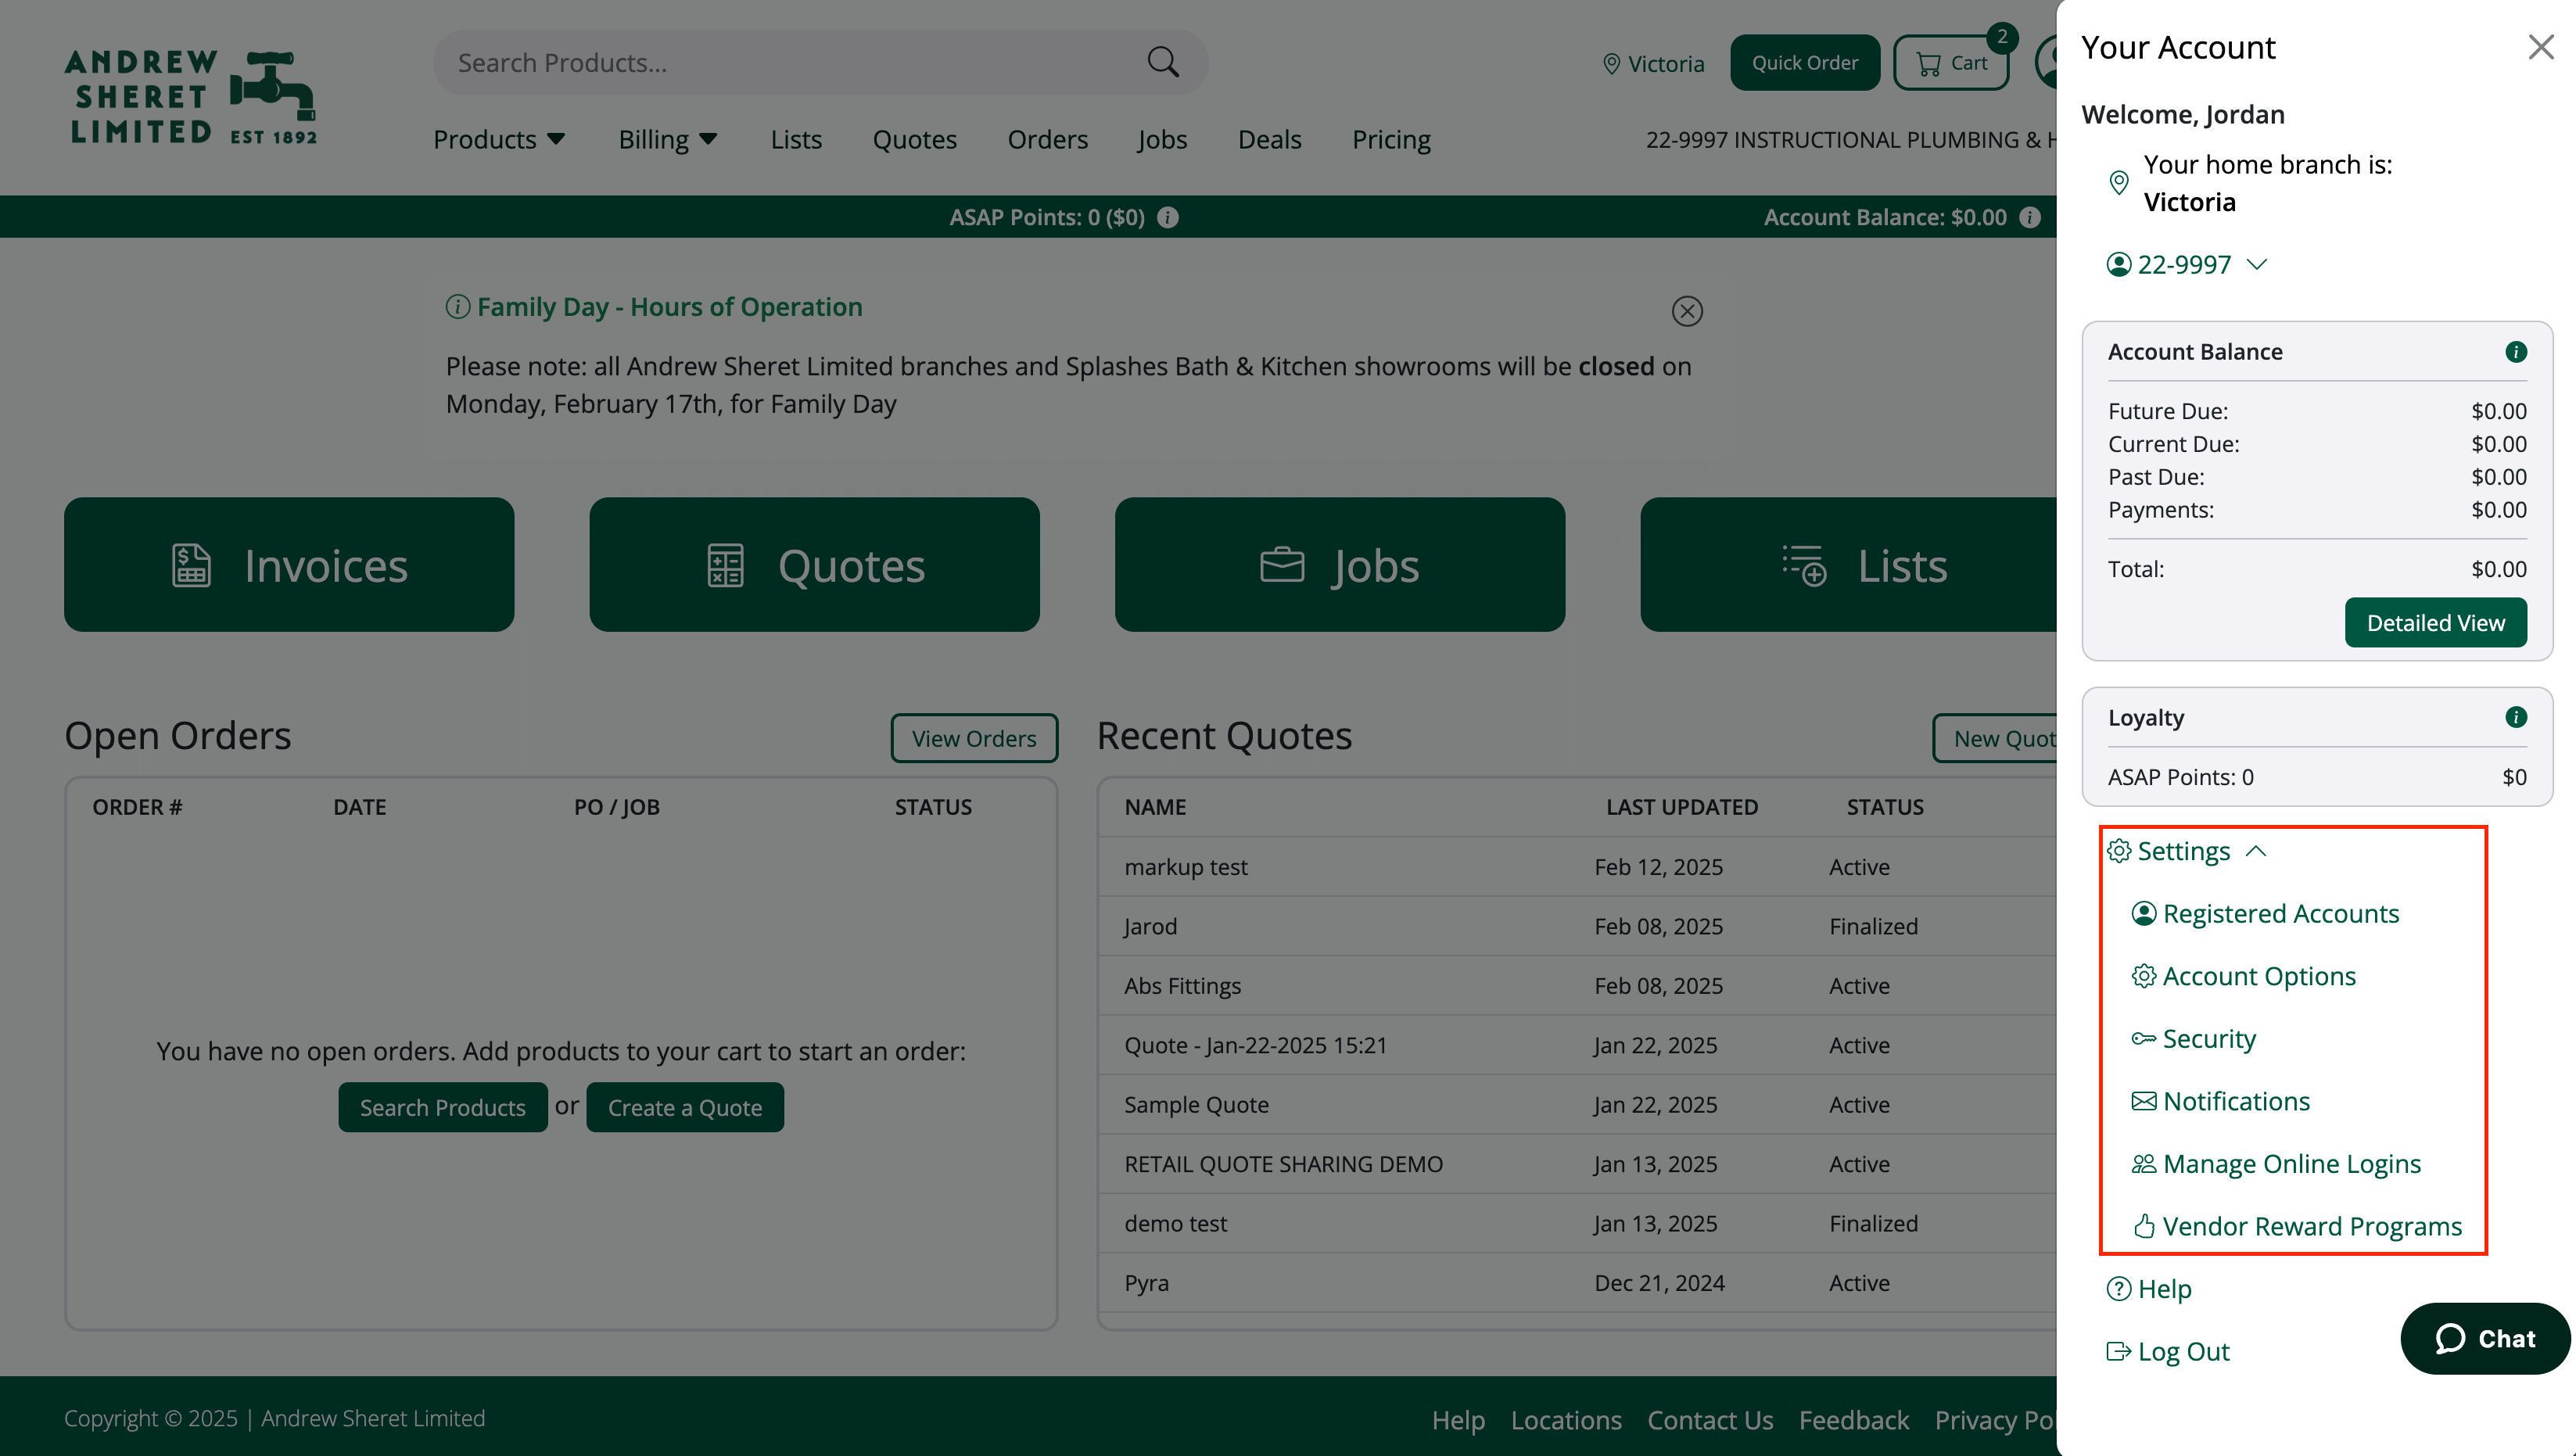Open the Jobs tile
Viewport: 2576px width, 1456px height.
(1339, 565)
